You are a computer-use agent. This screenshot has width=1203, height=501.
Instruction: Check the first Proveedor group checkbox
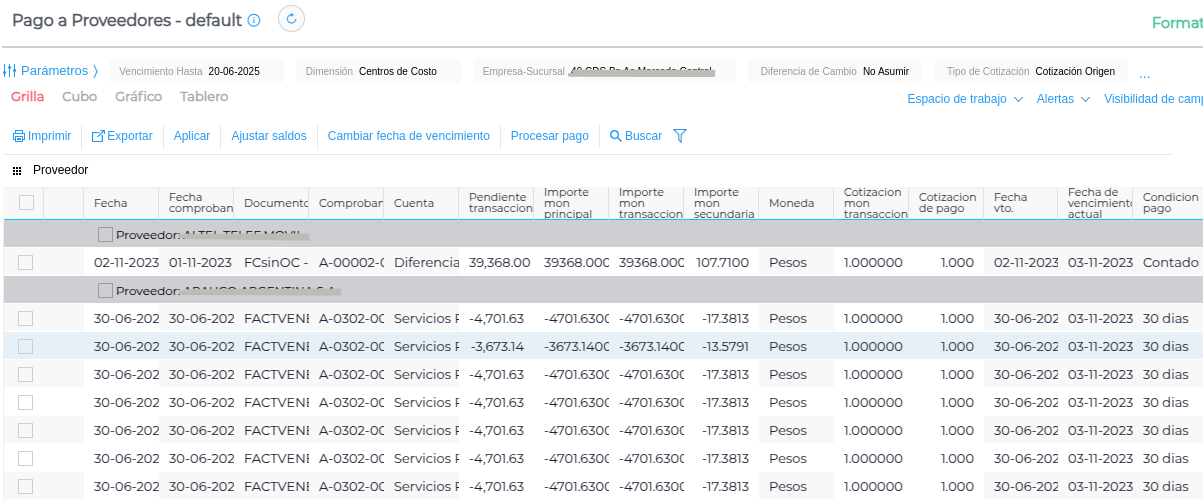105,234
